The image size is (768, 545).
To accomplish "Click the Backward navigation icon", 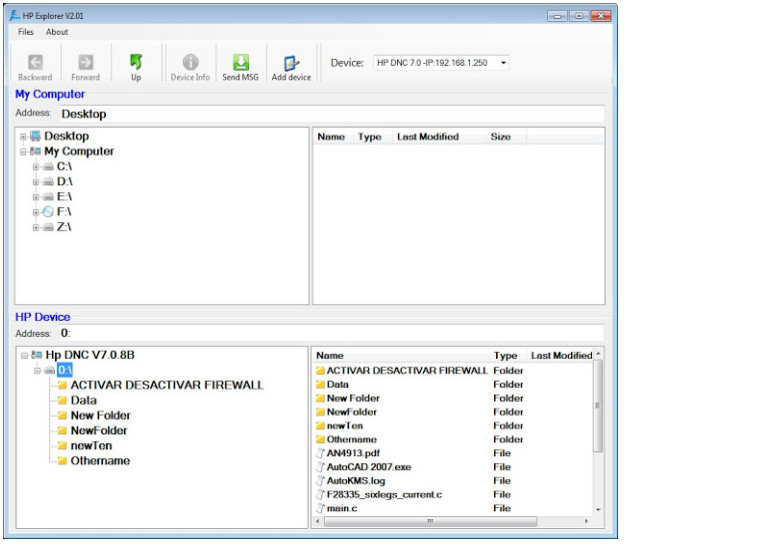I will tap(35, 63).
